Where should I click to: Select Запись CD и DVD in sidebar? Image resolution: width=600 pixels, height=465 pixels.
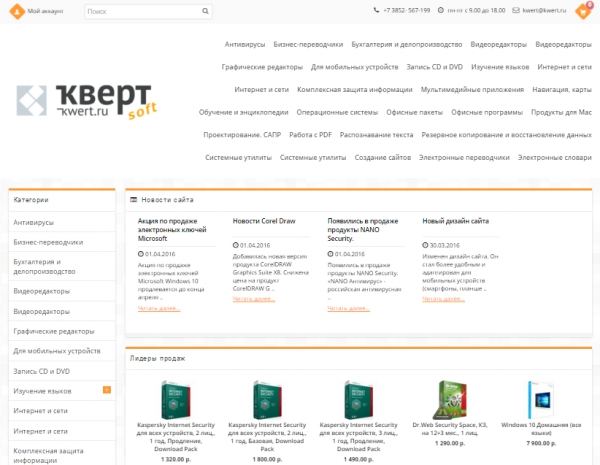pos(42,371)
